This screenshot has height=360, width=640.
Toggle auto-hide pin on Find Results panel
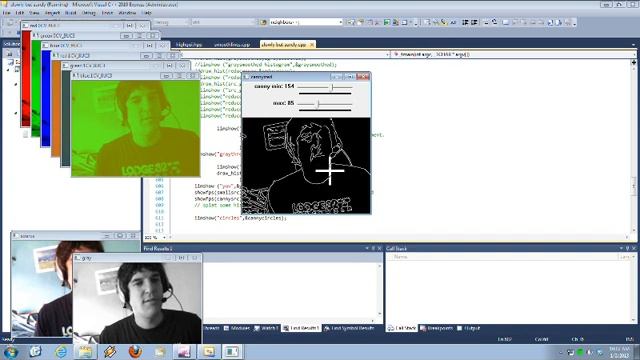pyautogui.click(x=373, y=248)
